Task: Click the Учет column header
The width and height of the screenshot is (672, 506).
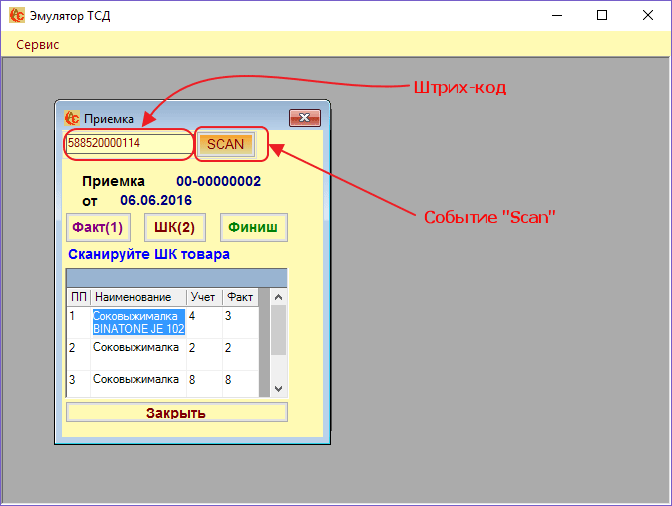Action: click(x=203, y=297)
